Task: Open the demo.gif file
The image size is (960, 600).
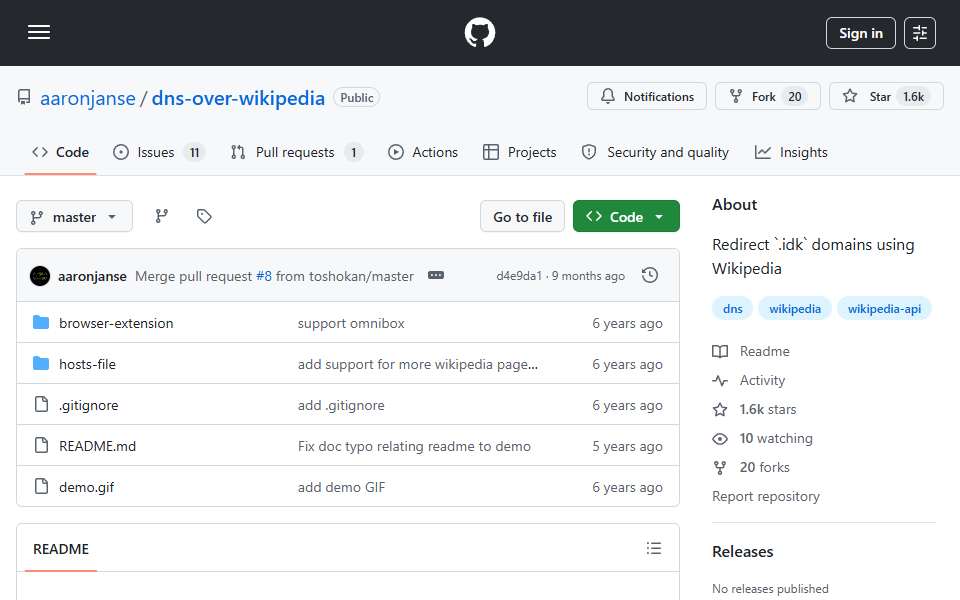Action: click(x=86, y=487)
